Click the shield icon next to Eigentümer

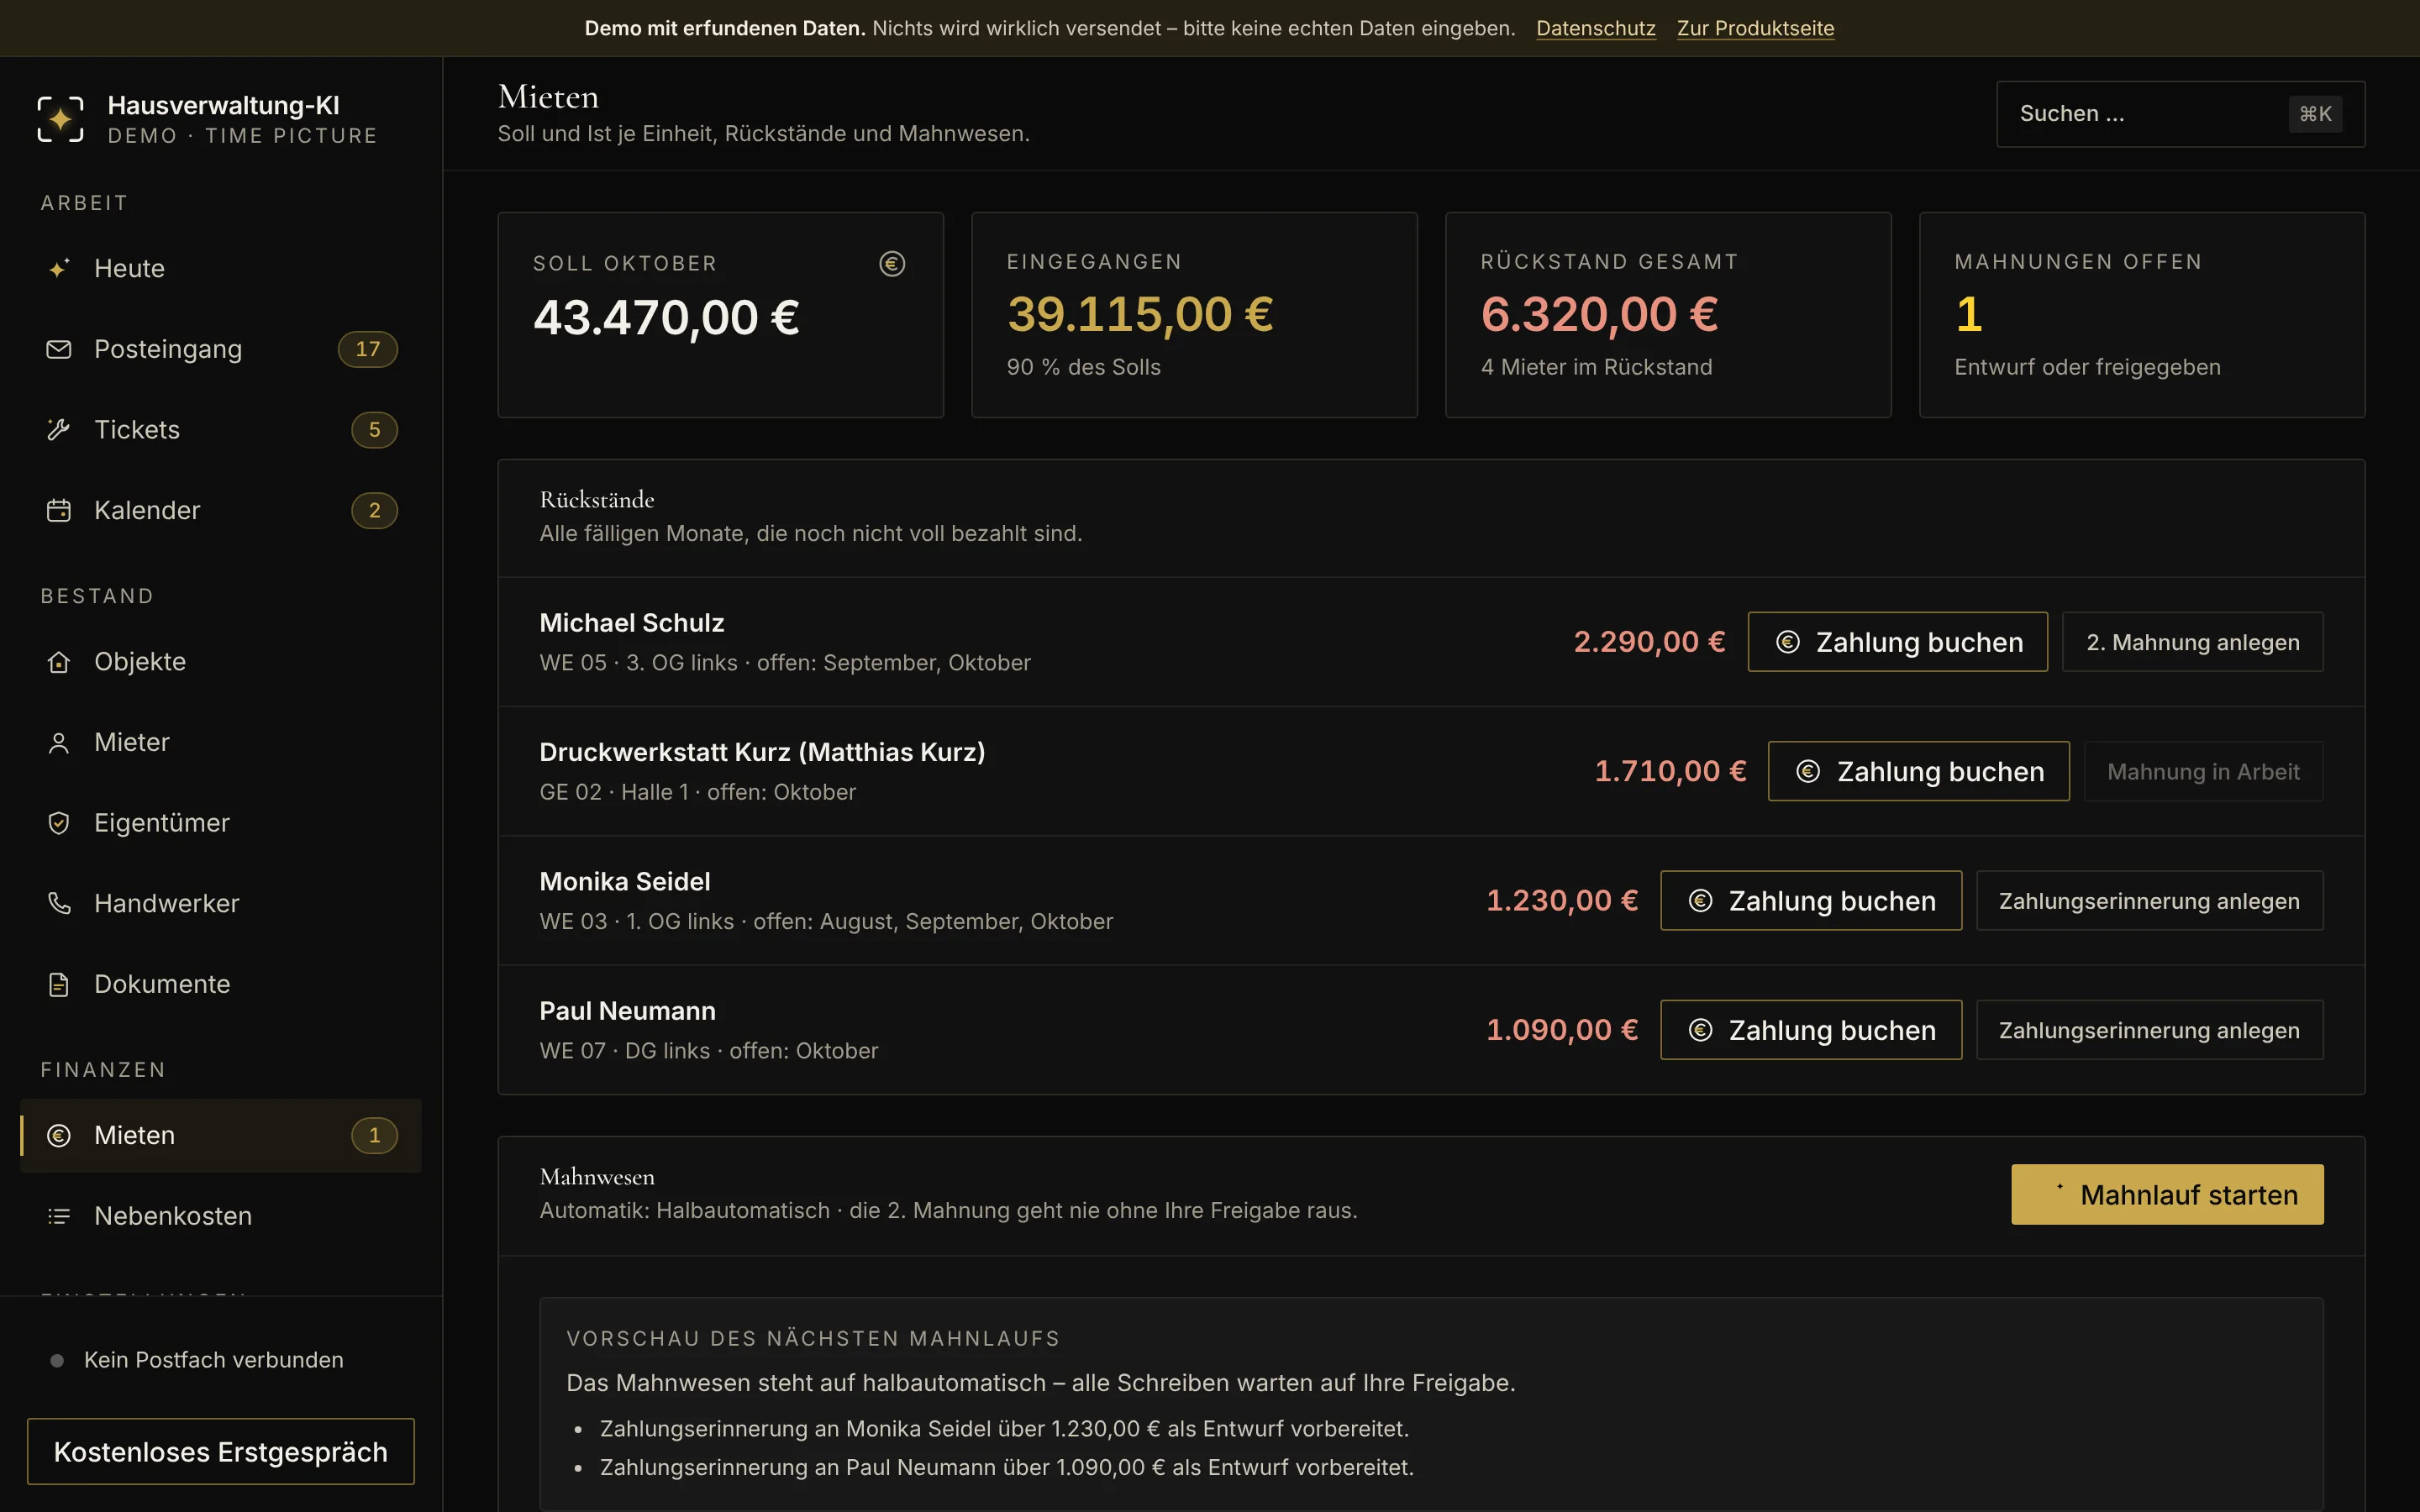[x=59, y=823]
